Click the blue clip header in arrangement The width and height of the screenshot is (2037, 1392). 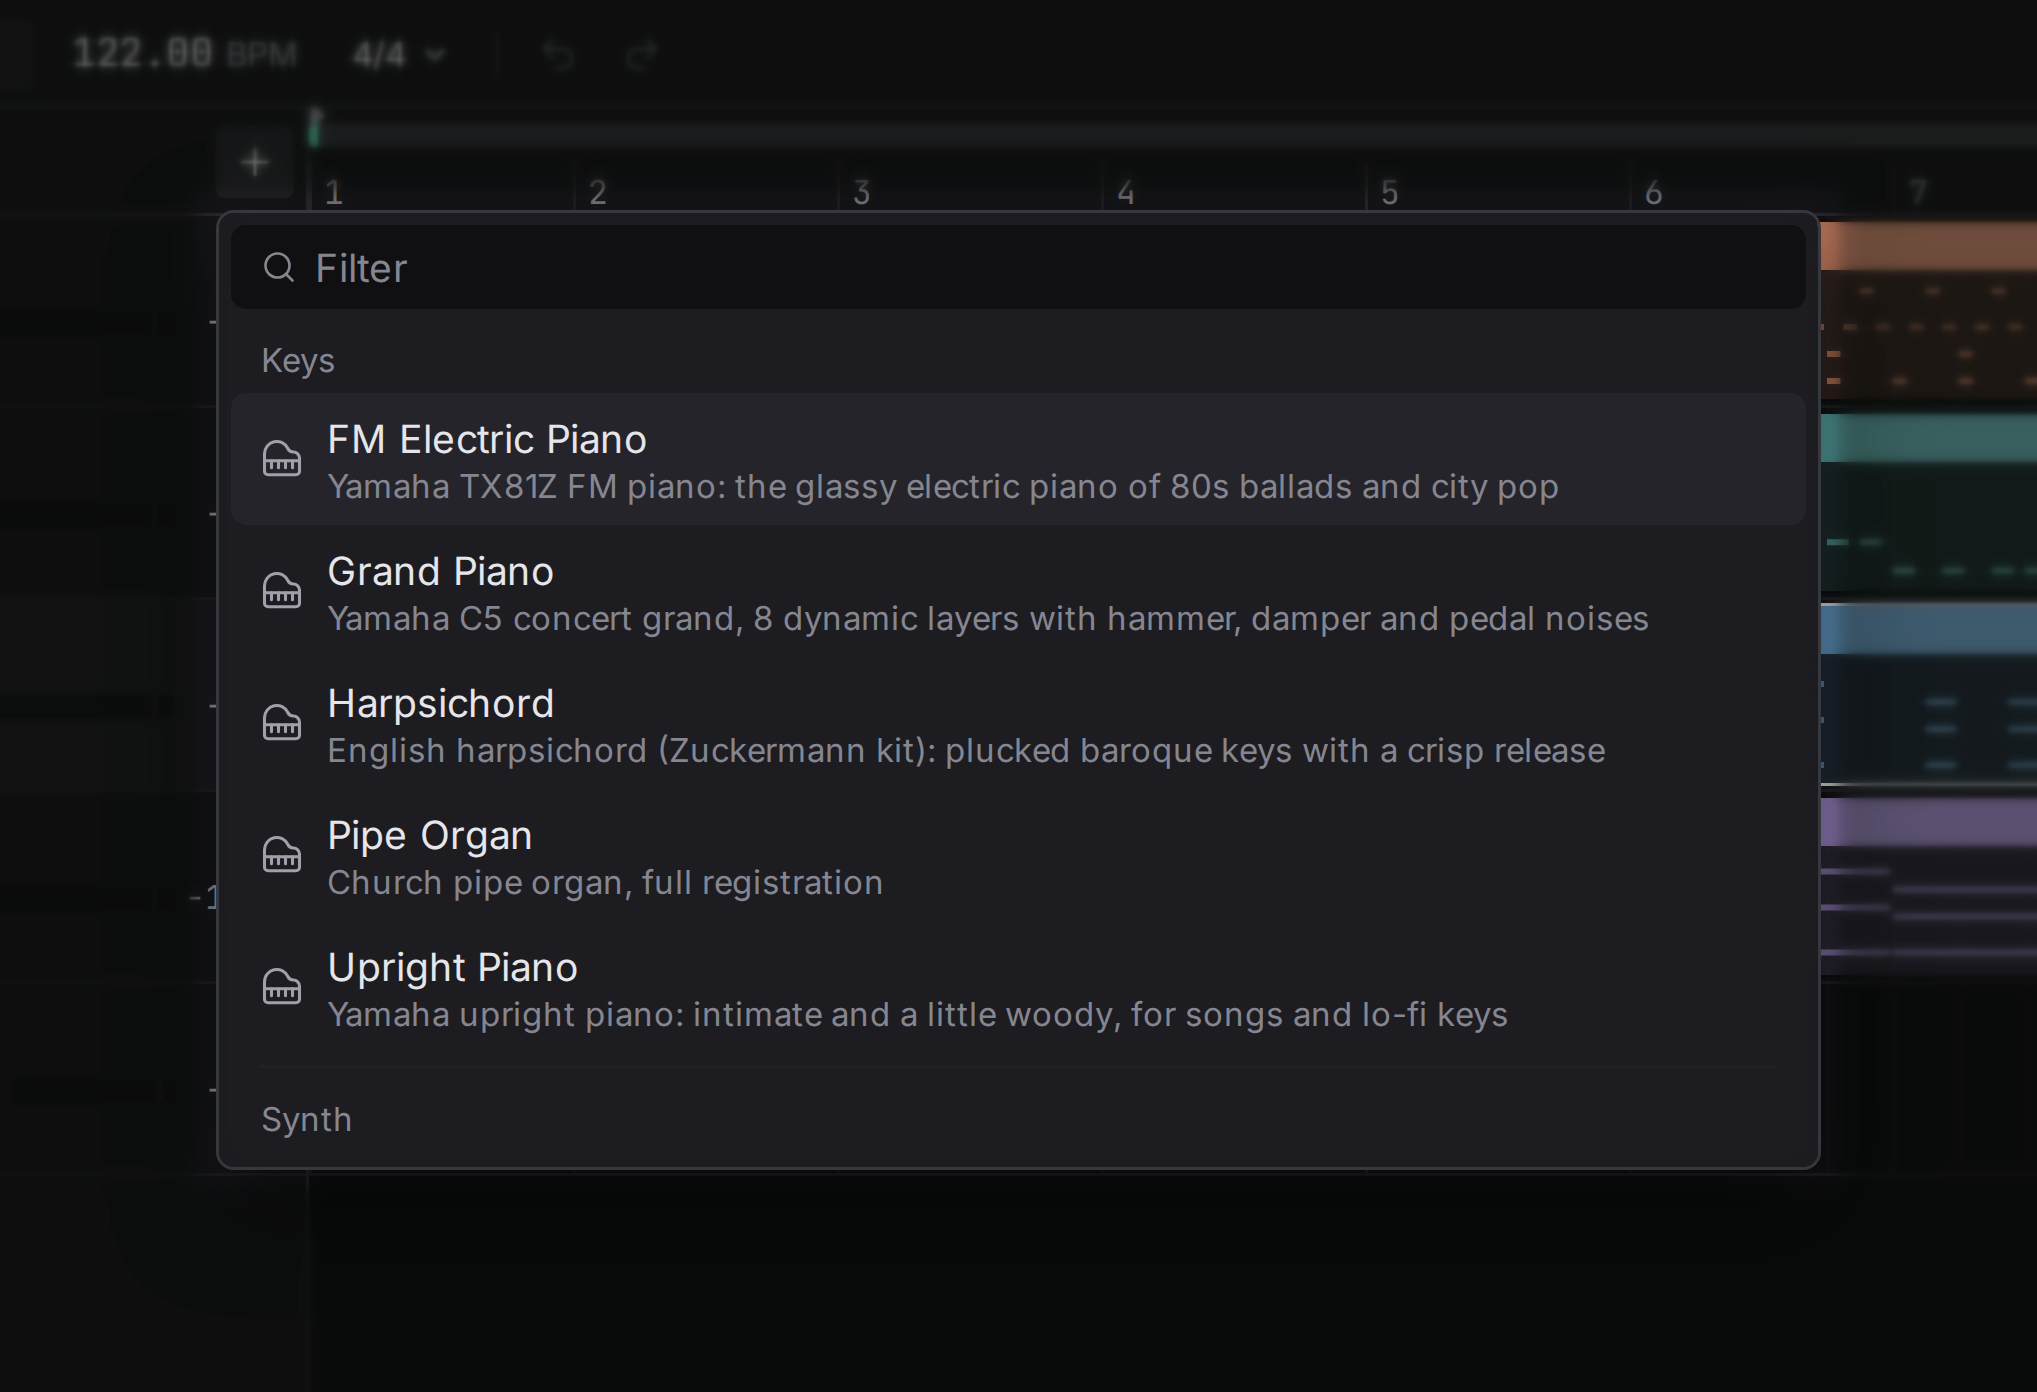pyautogui.click(x=1928, y=630)
